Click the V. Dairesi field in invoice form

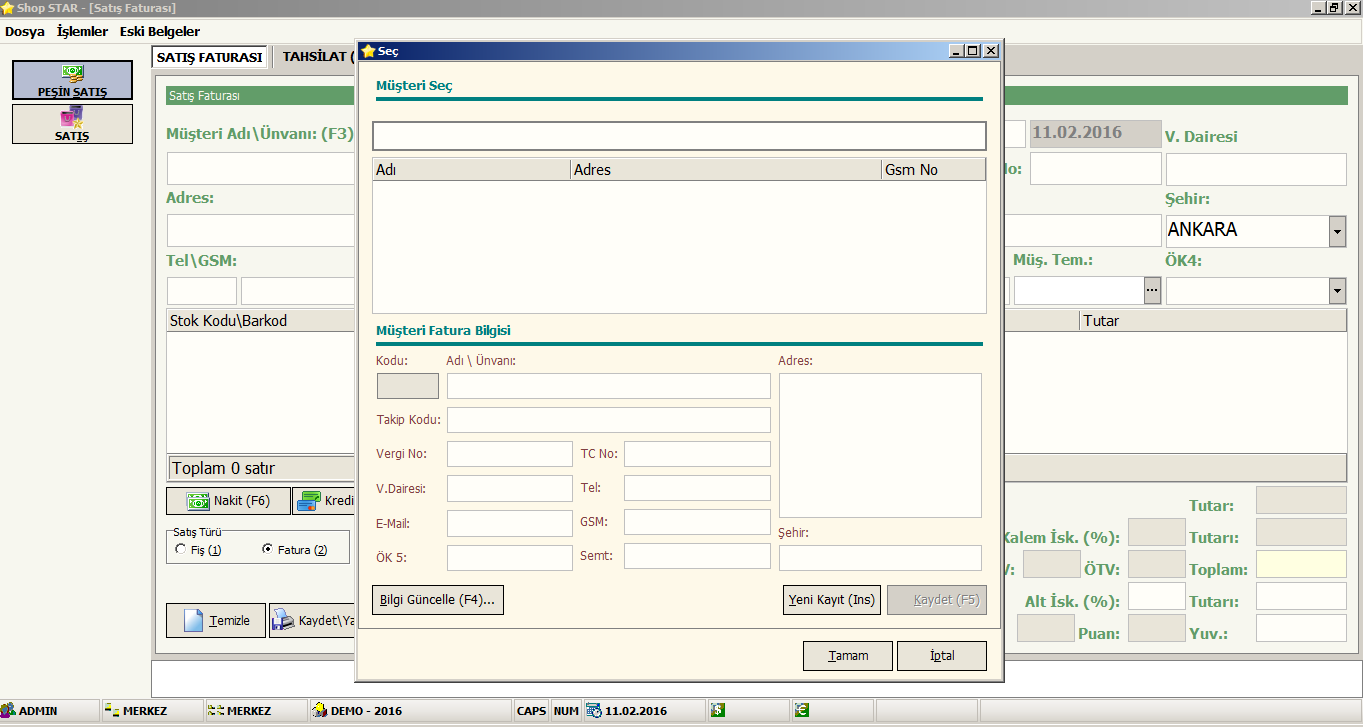1256,169
